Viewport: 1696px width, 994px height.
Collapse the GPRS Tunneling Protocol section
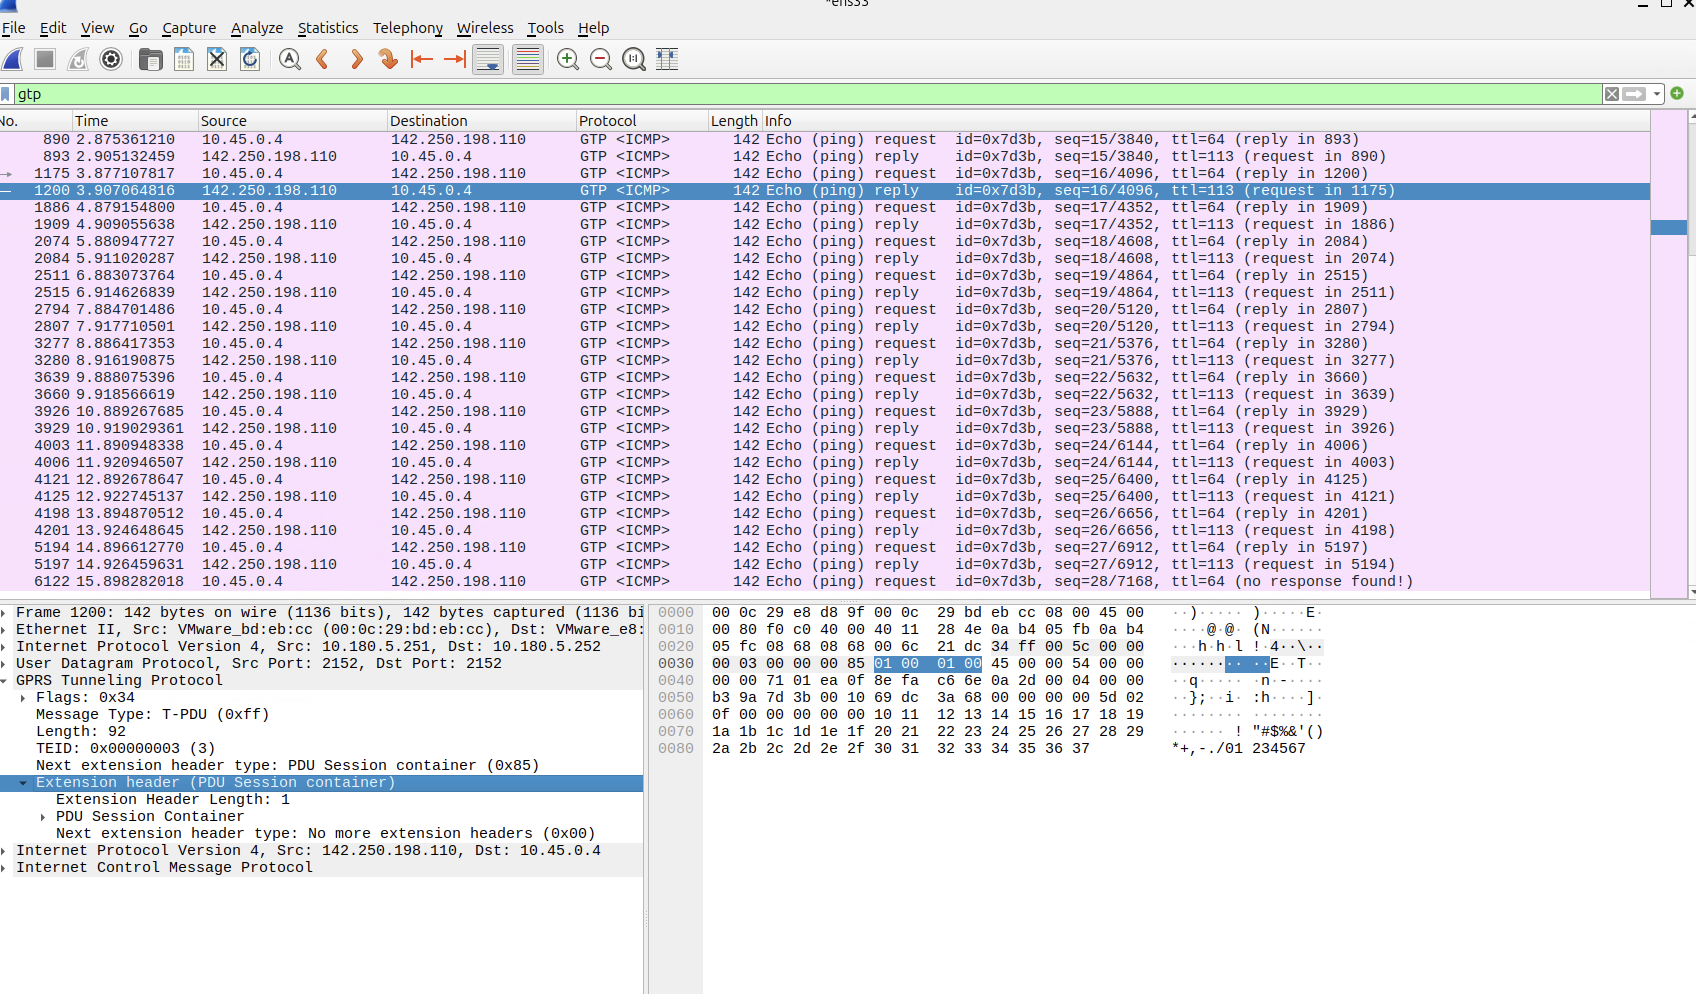pyautogui.click(x=5, y=681)
